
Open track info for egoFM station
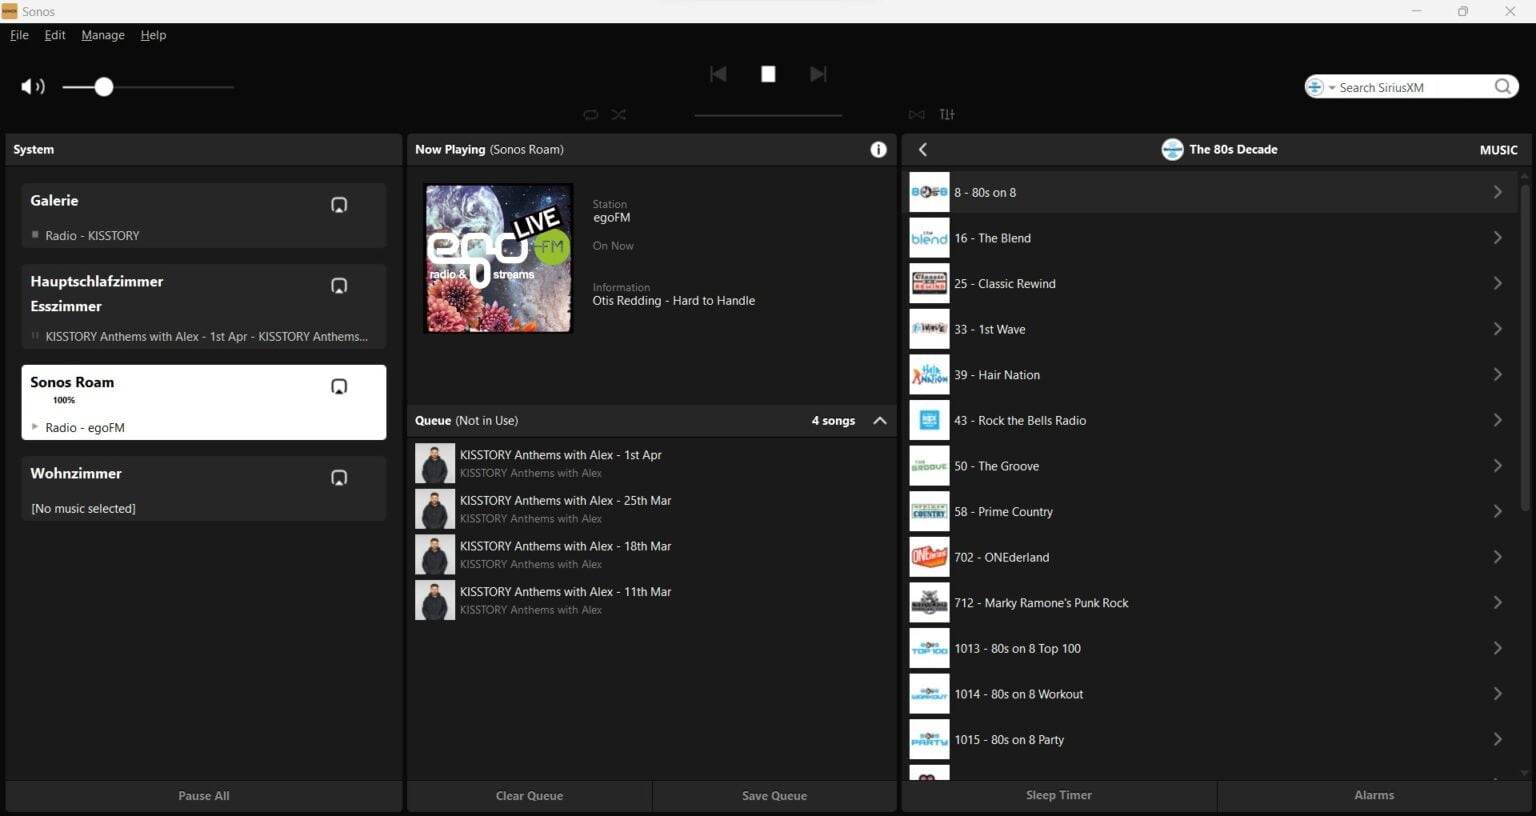point(877,149)
